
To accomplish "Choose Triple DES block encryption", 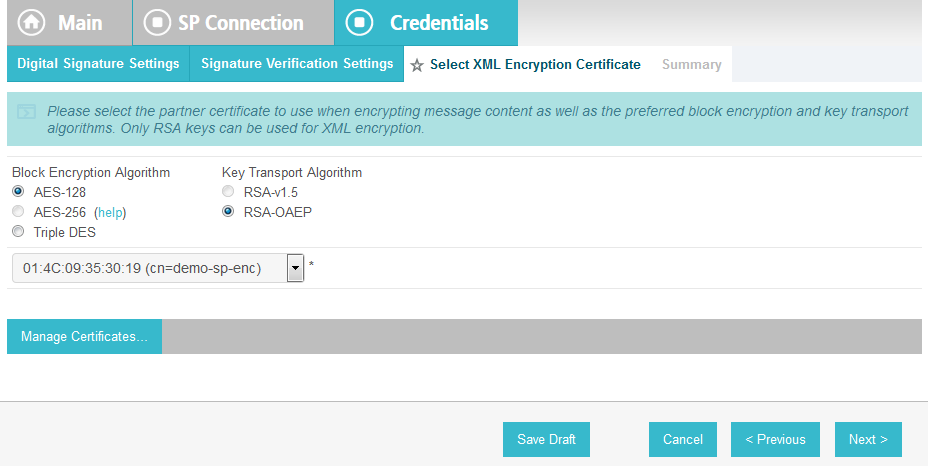I will click(18, 232).
